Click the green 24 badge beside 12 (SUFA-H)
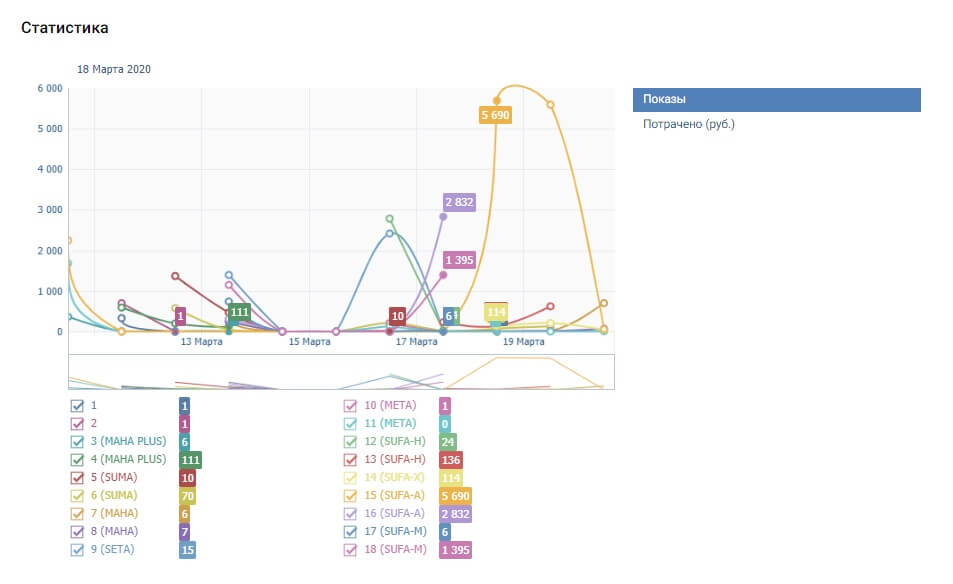 click(x=448, y=442)
